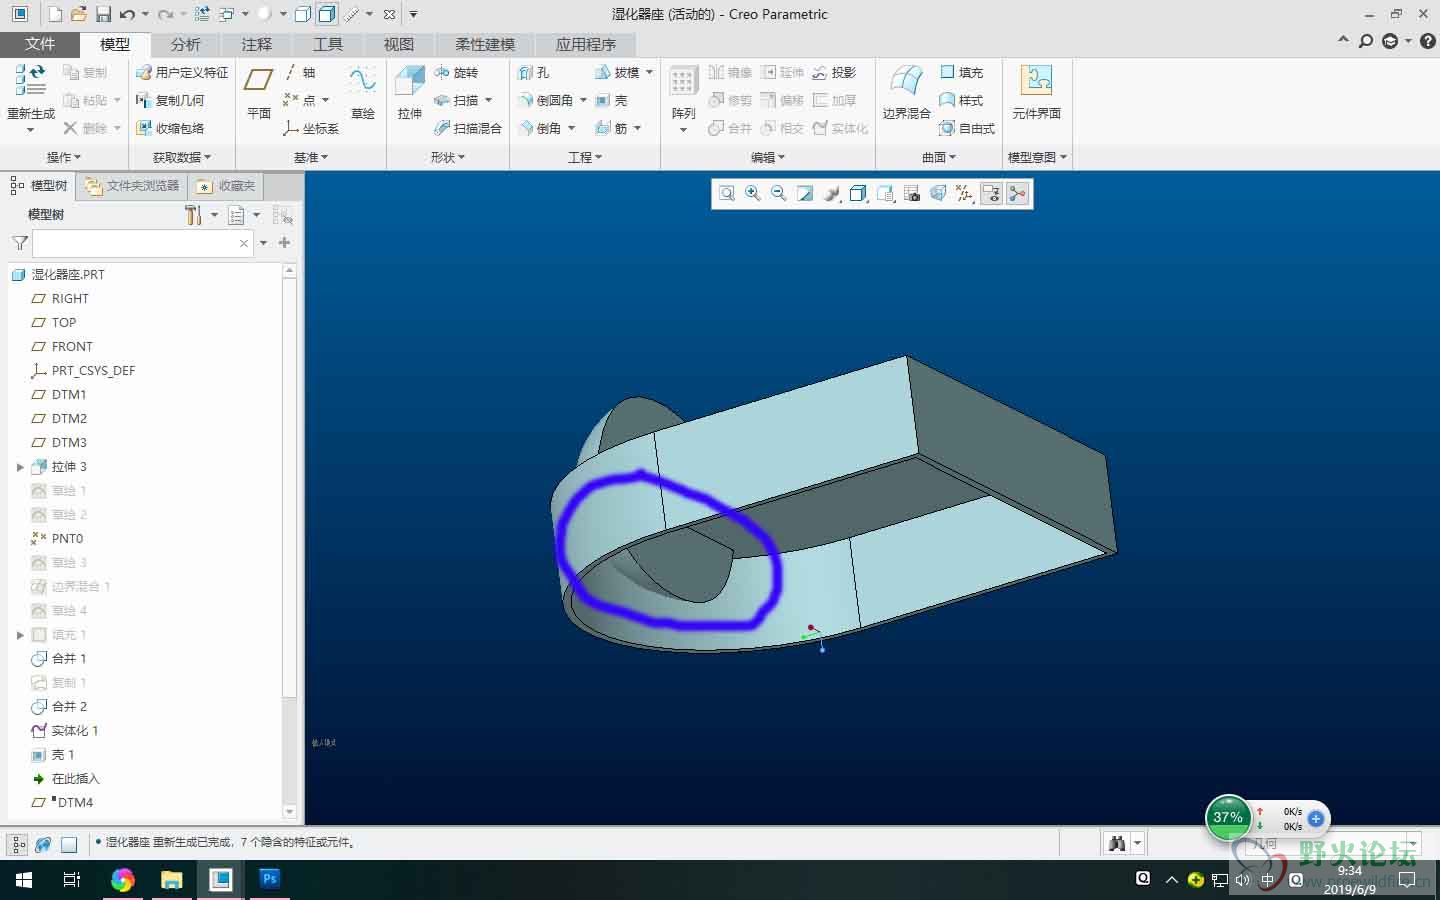Select the Hole (孔) tool
Viewport: 1440px width, 900px height.
click(534, 72)
